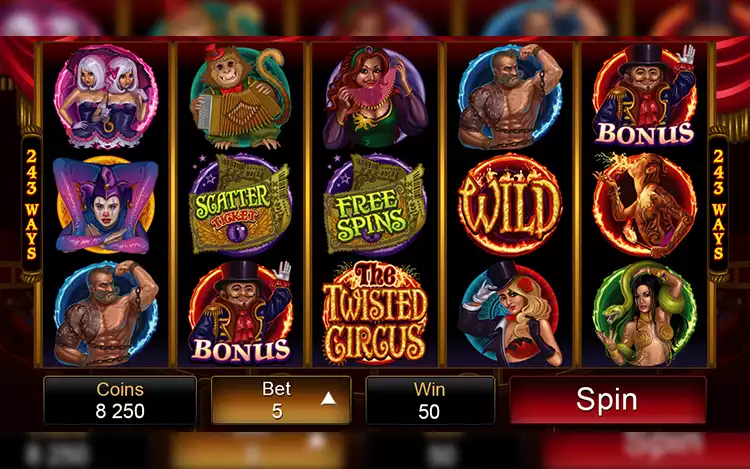This screenshot has height=469, width=750.
Task: Tap the bearded lady symbol
Action: [375, 97]
